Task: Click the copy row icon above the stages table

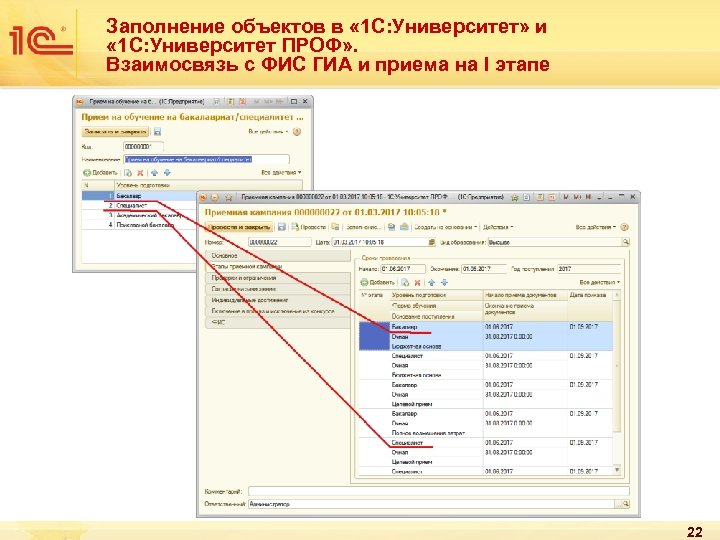Action: pos(405,282)
